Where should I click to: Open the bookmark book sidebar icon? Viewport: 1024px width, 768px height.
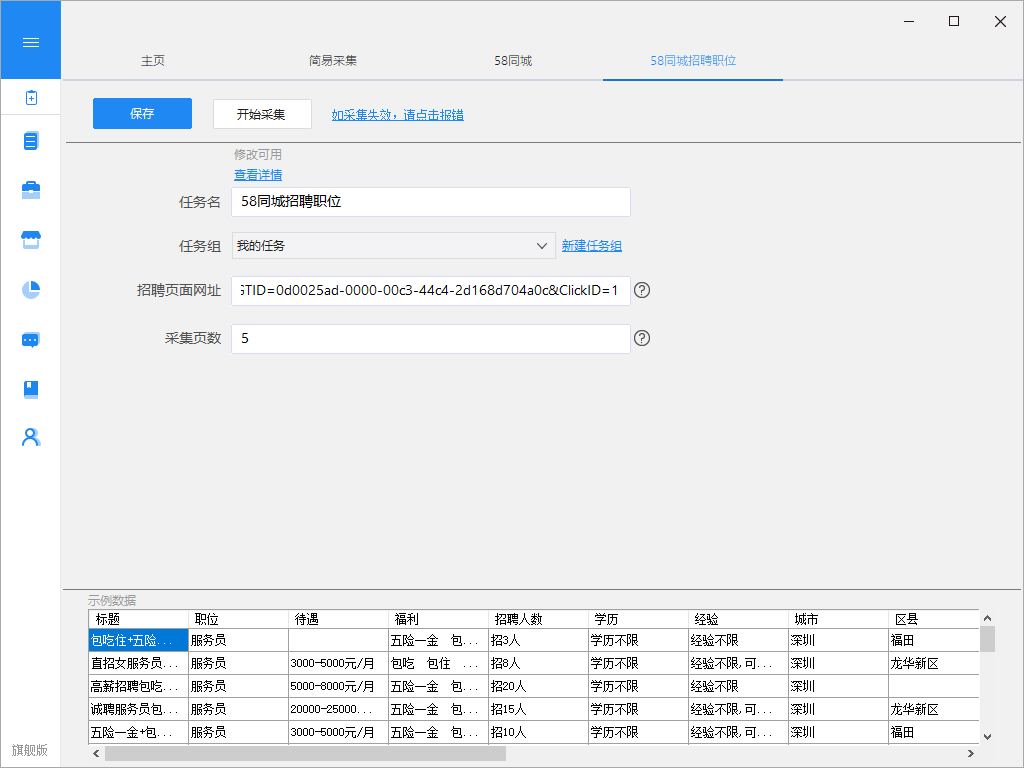[31, 389]
